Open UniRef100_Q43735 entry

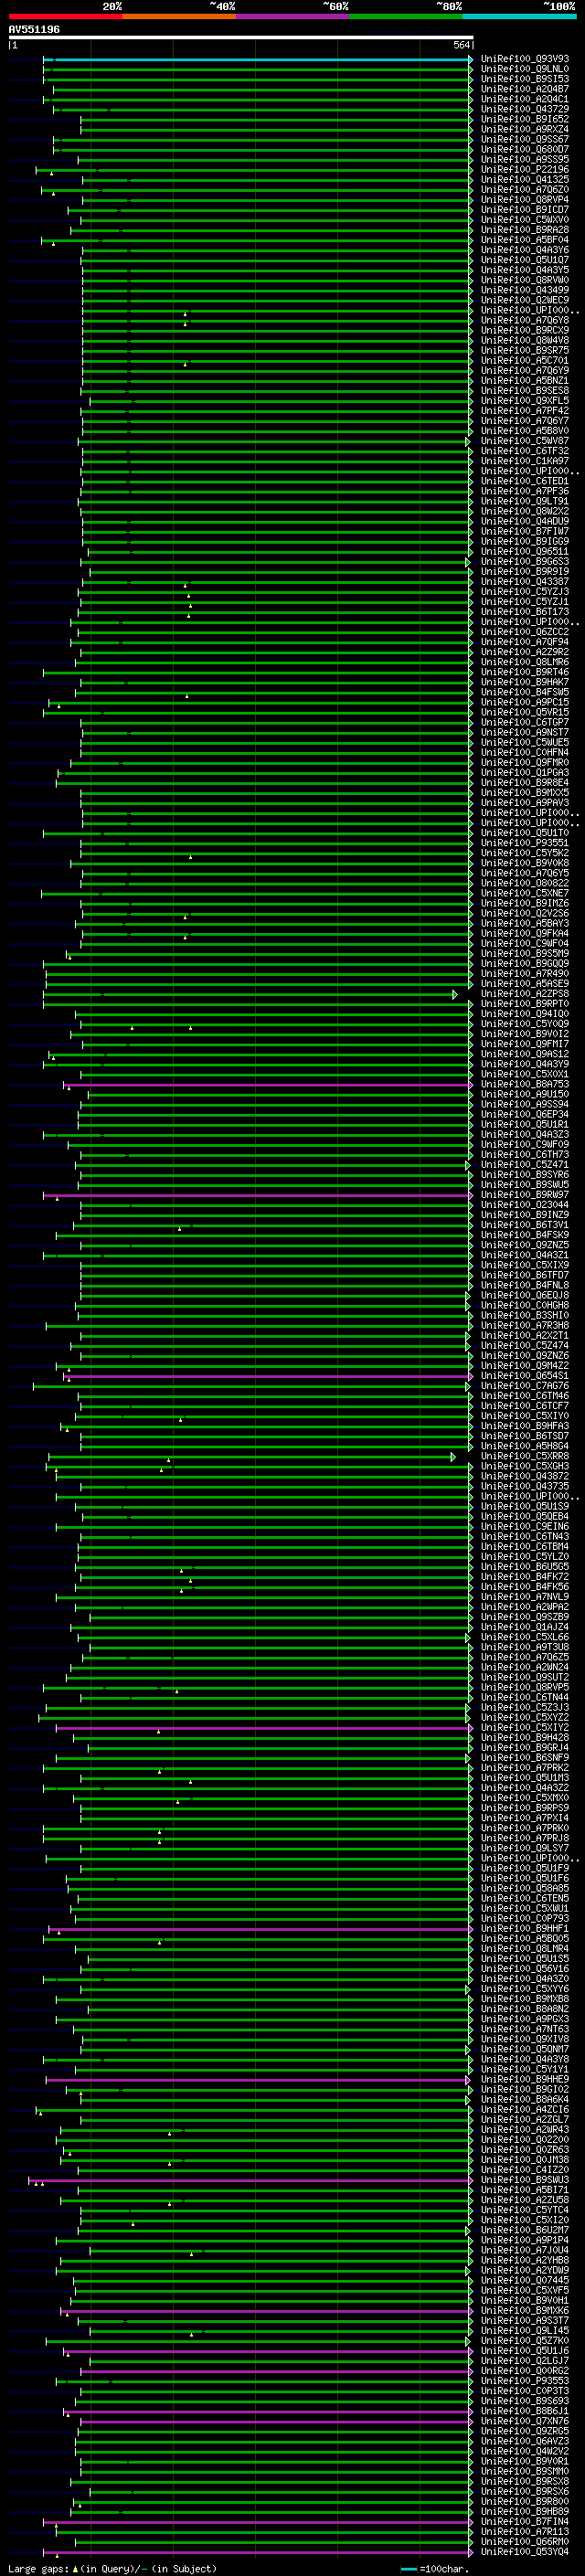(525, 1486)
